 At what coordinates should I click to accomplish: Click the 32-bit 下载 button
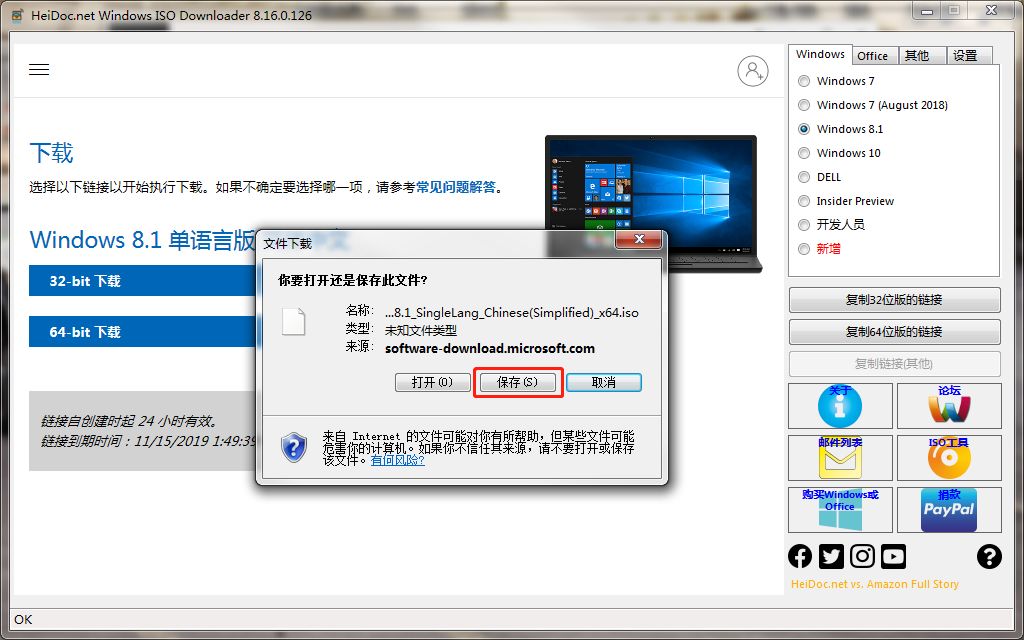click(142, 281)
